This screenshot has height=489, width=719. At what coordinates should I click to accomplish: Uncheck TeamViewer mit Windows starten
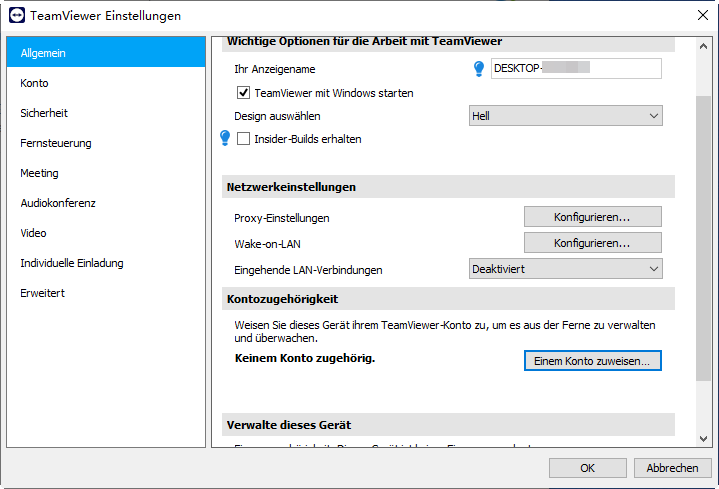(243, 93)
